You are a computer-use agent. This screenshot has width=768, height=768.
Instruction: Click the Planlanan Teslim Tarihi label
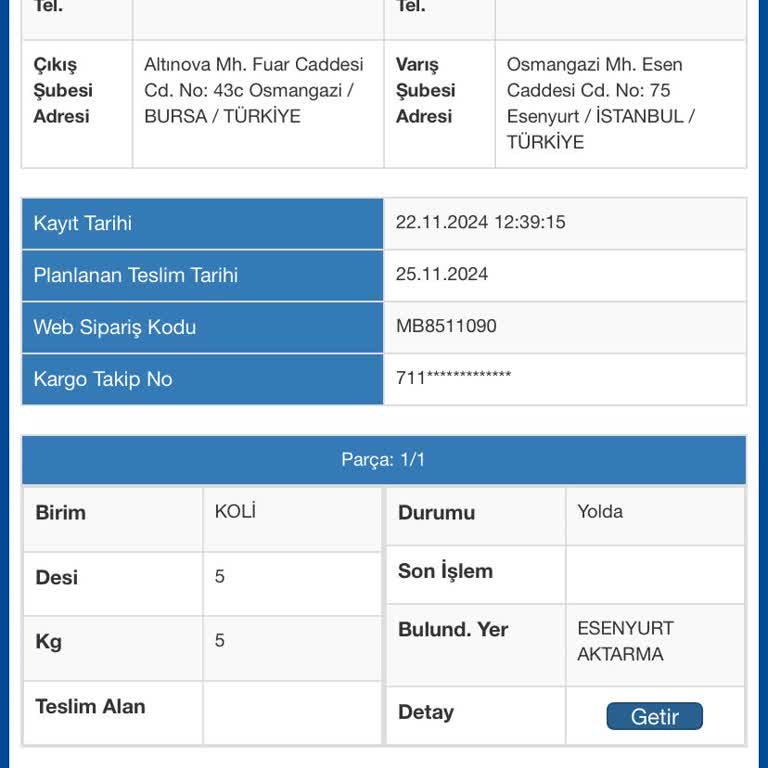click(x=136, y=275)
